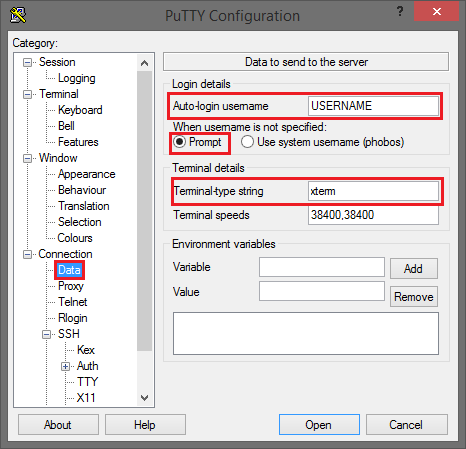Click the Terminal-type string field
Viewport: 466px width, 449px height.
(x=373, y=191)
